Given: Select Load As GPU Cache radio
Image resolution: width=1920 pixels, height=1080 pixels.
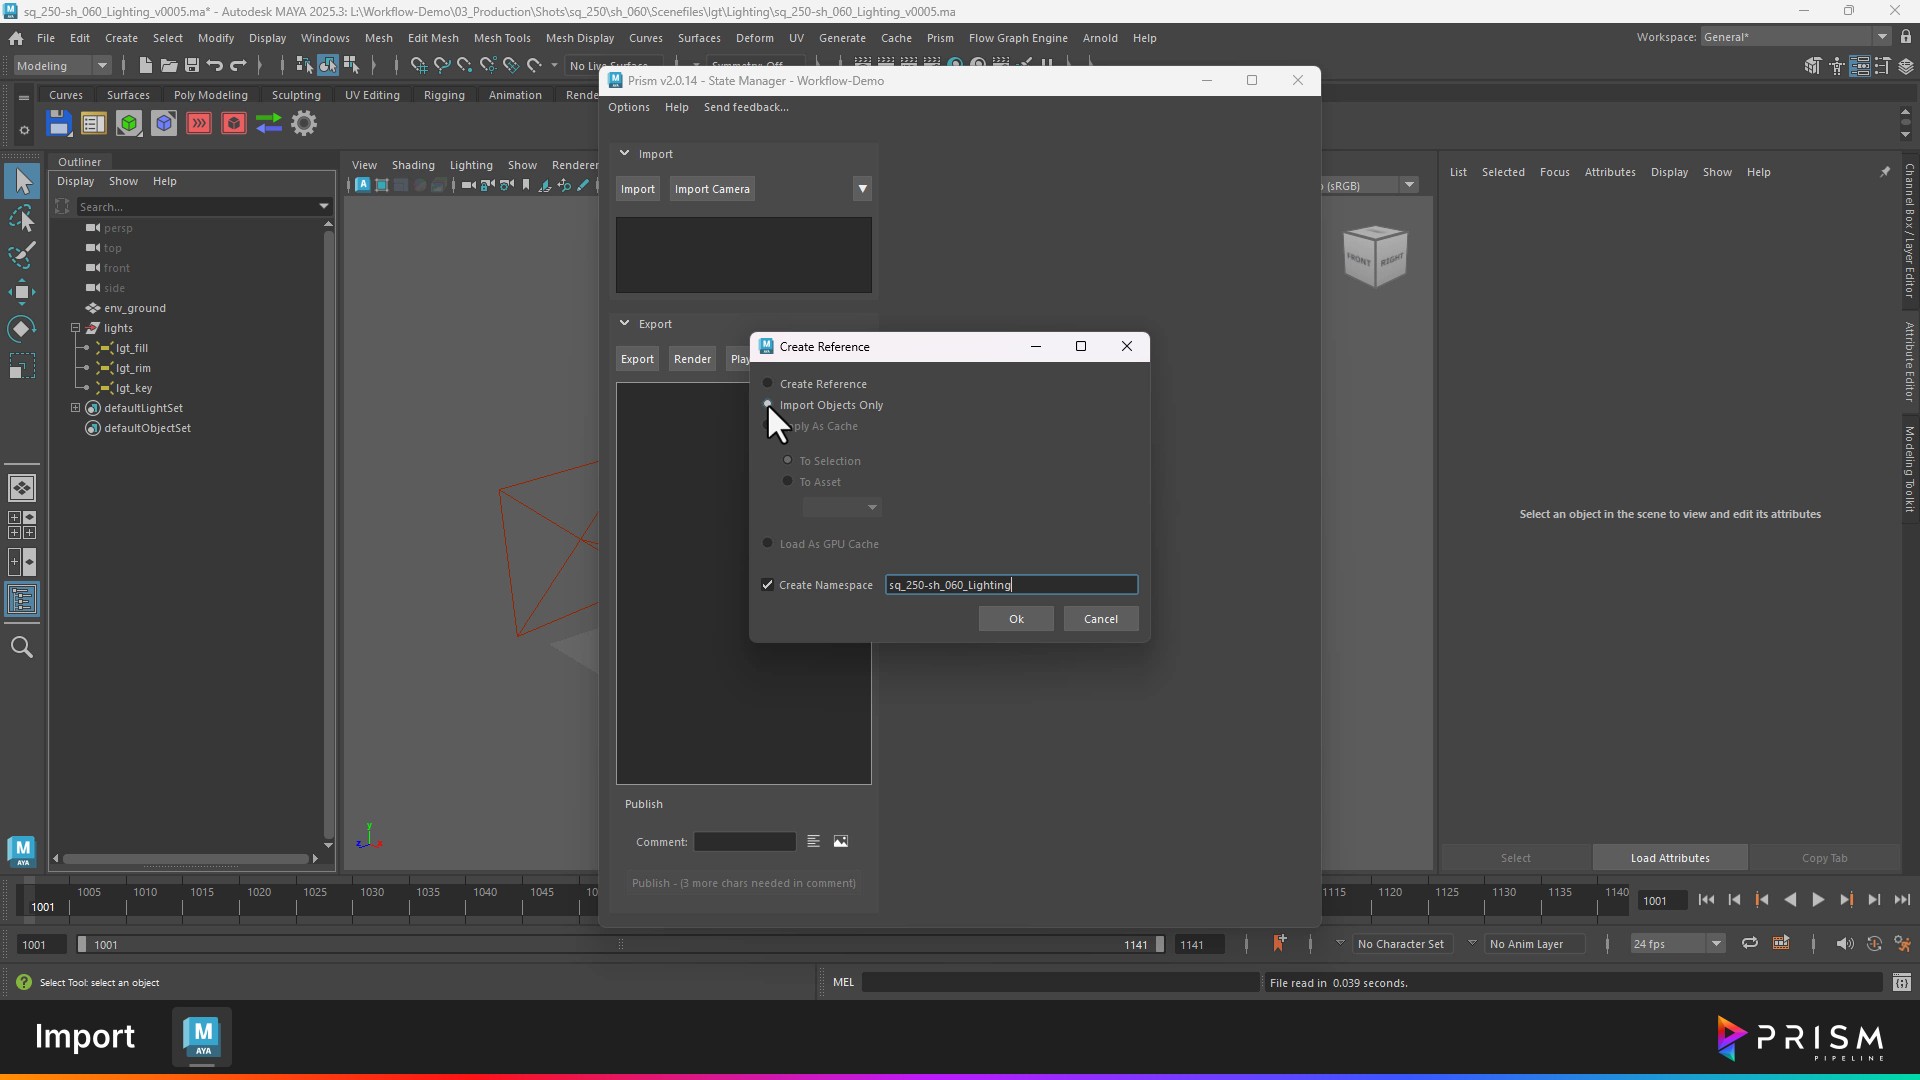Looking at the screenshot, I should pos(768,544).
